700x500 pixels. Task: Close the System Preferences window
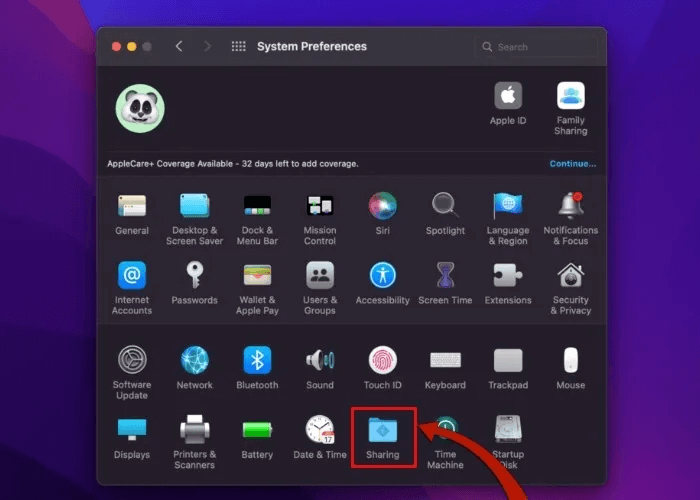(x=117, y=47)
